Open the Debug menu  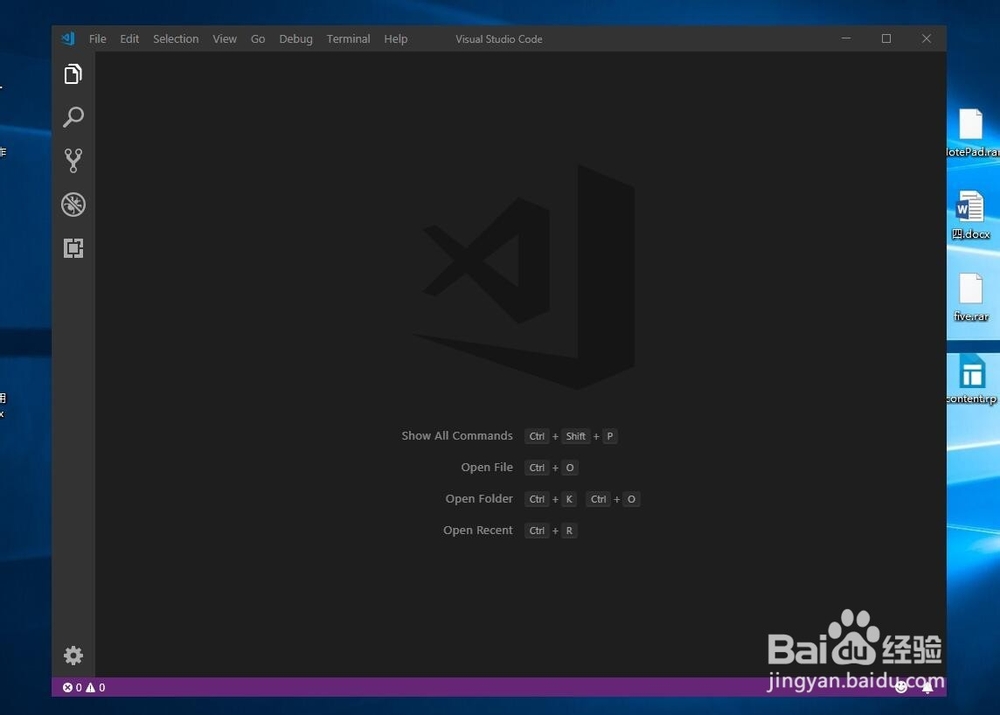[x=296, y=39]
